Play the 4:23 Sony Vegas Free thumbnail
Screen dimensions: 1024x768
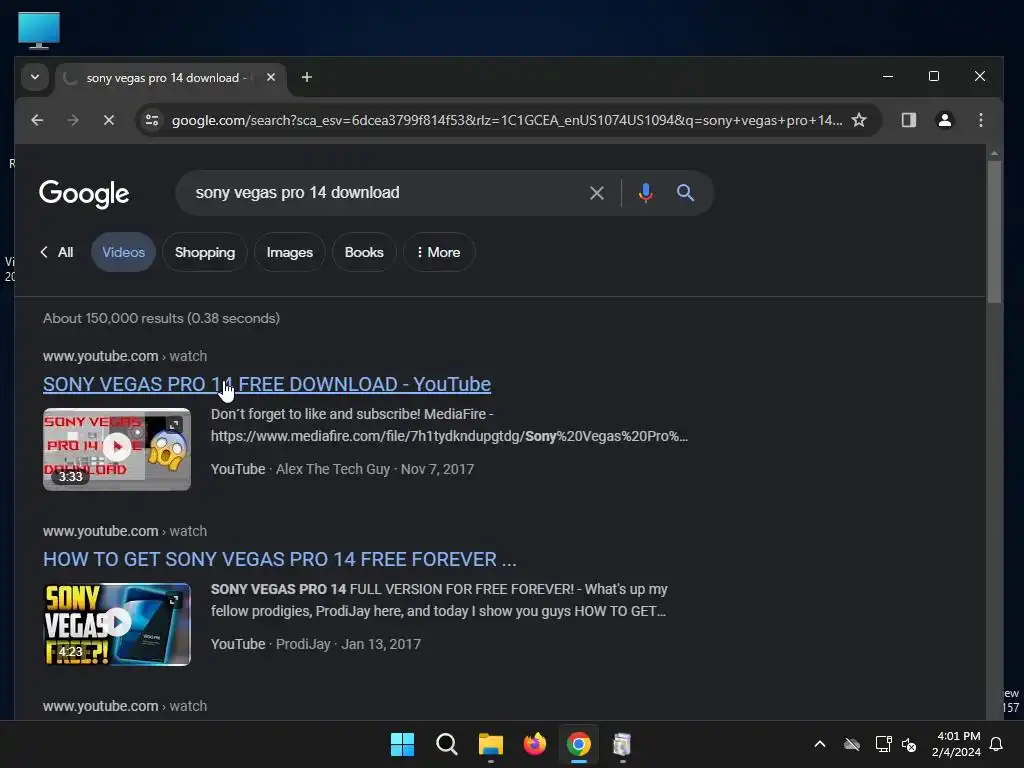tap(117, 624)
